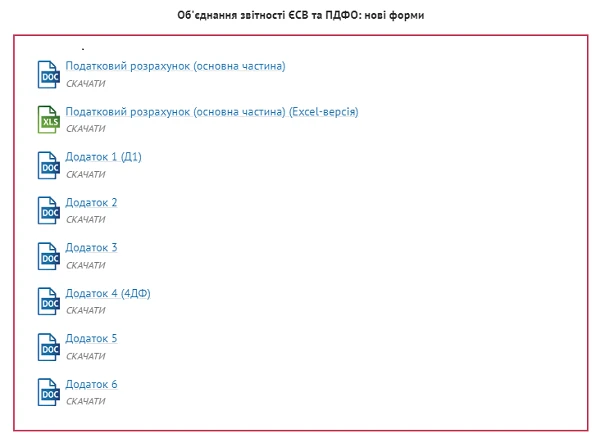The height and width of the screenshot is (438, 600).
Task: Click DOC icon next to Додаток 2
Action: [x=49, y=210]
